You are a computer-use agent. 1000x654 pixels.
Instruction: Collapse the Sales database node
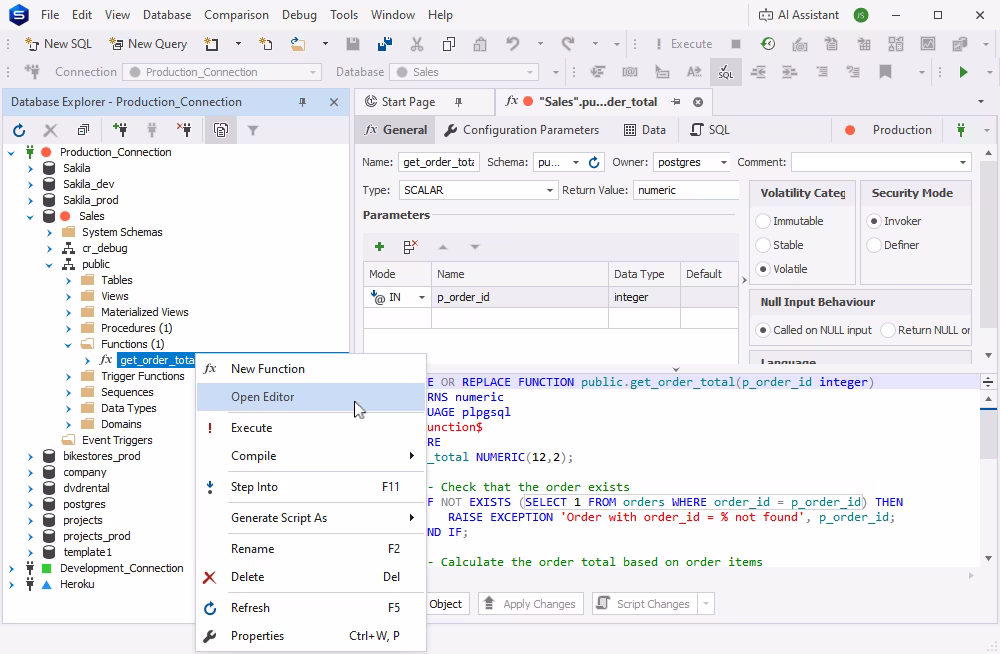[x=30, y=217]
